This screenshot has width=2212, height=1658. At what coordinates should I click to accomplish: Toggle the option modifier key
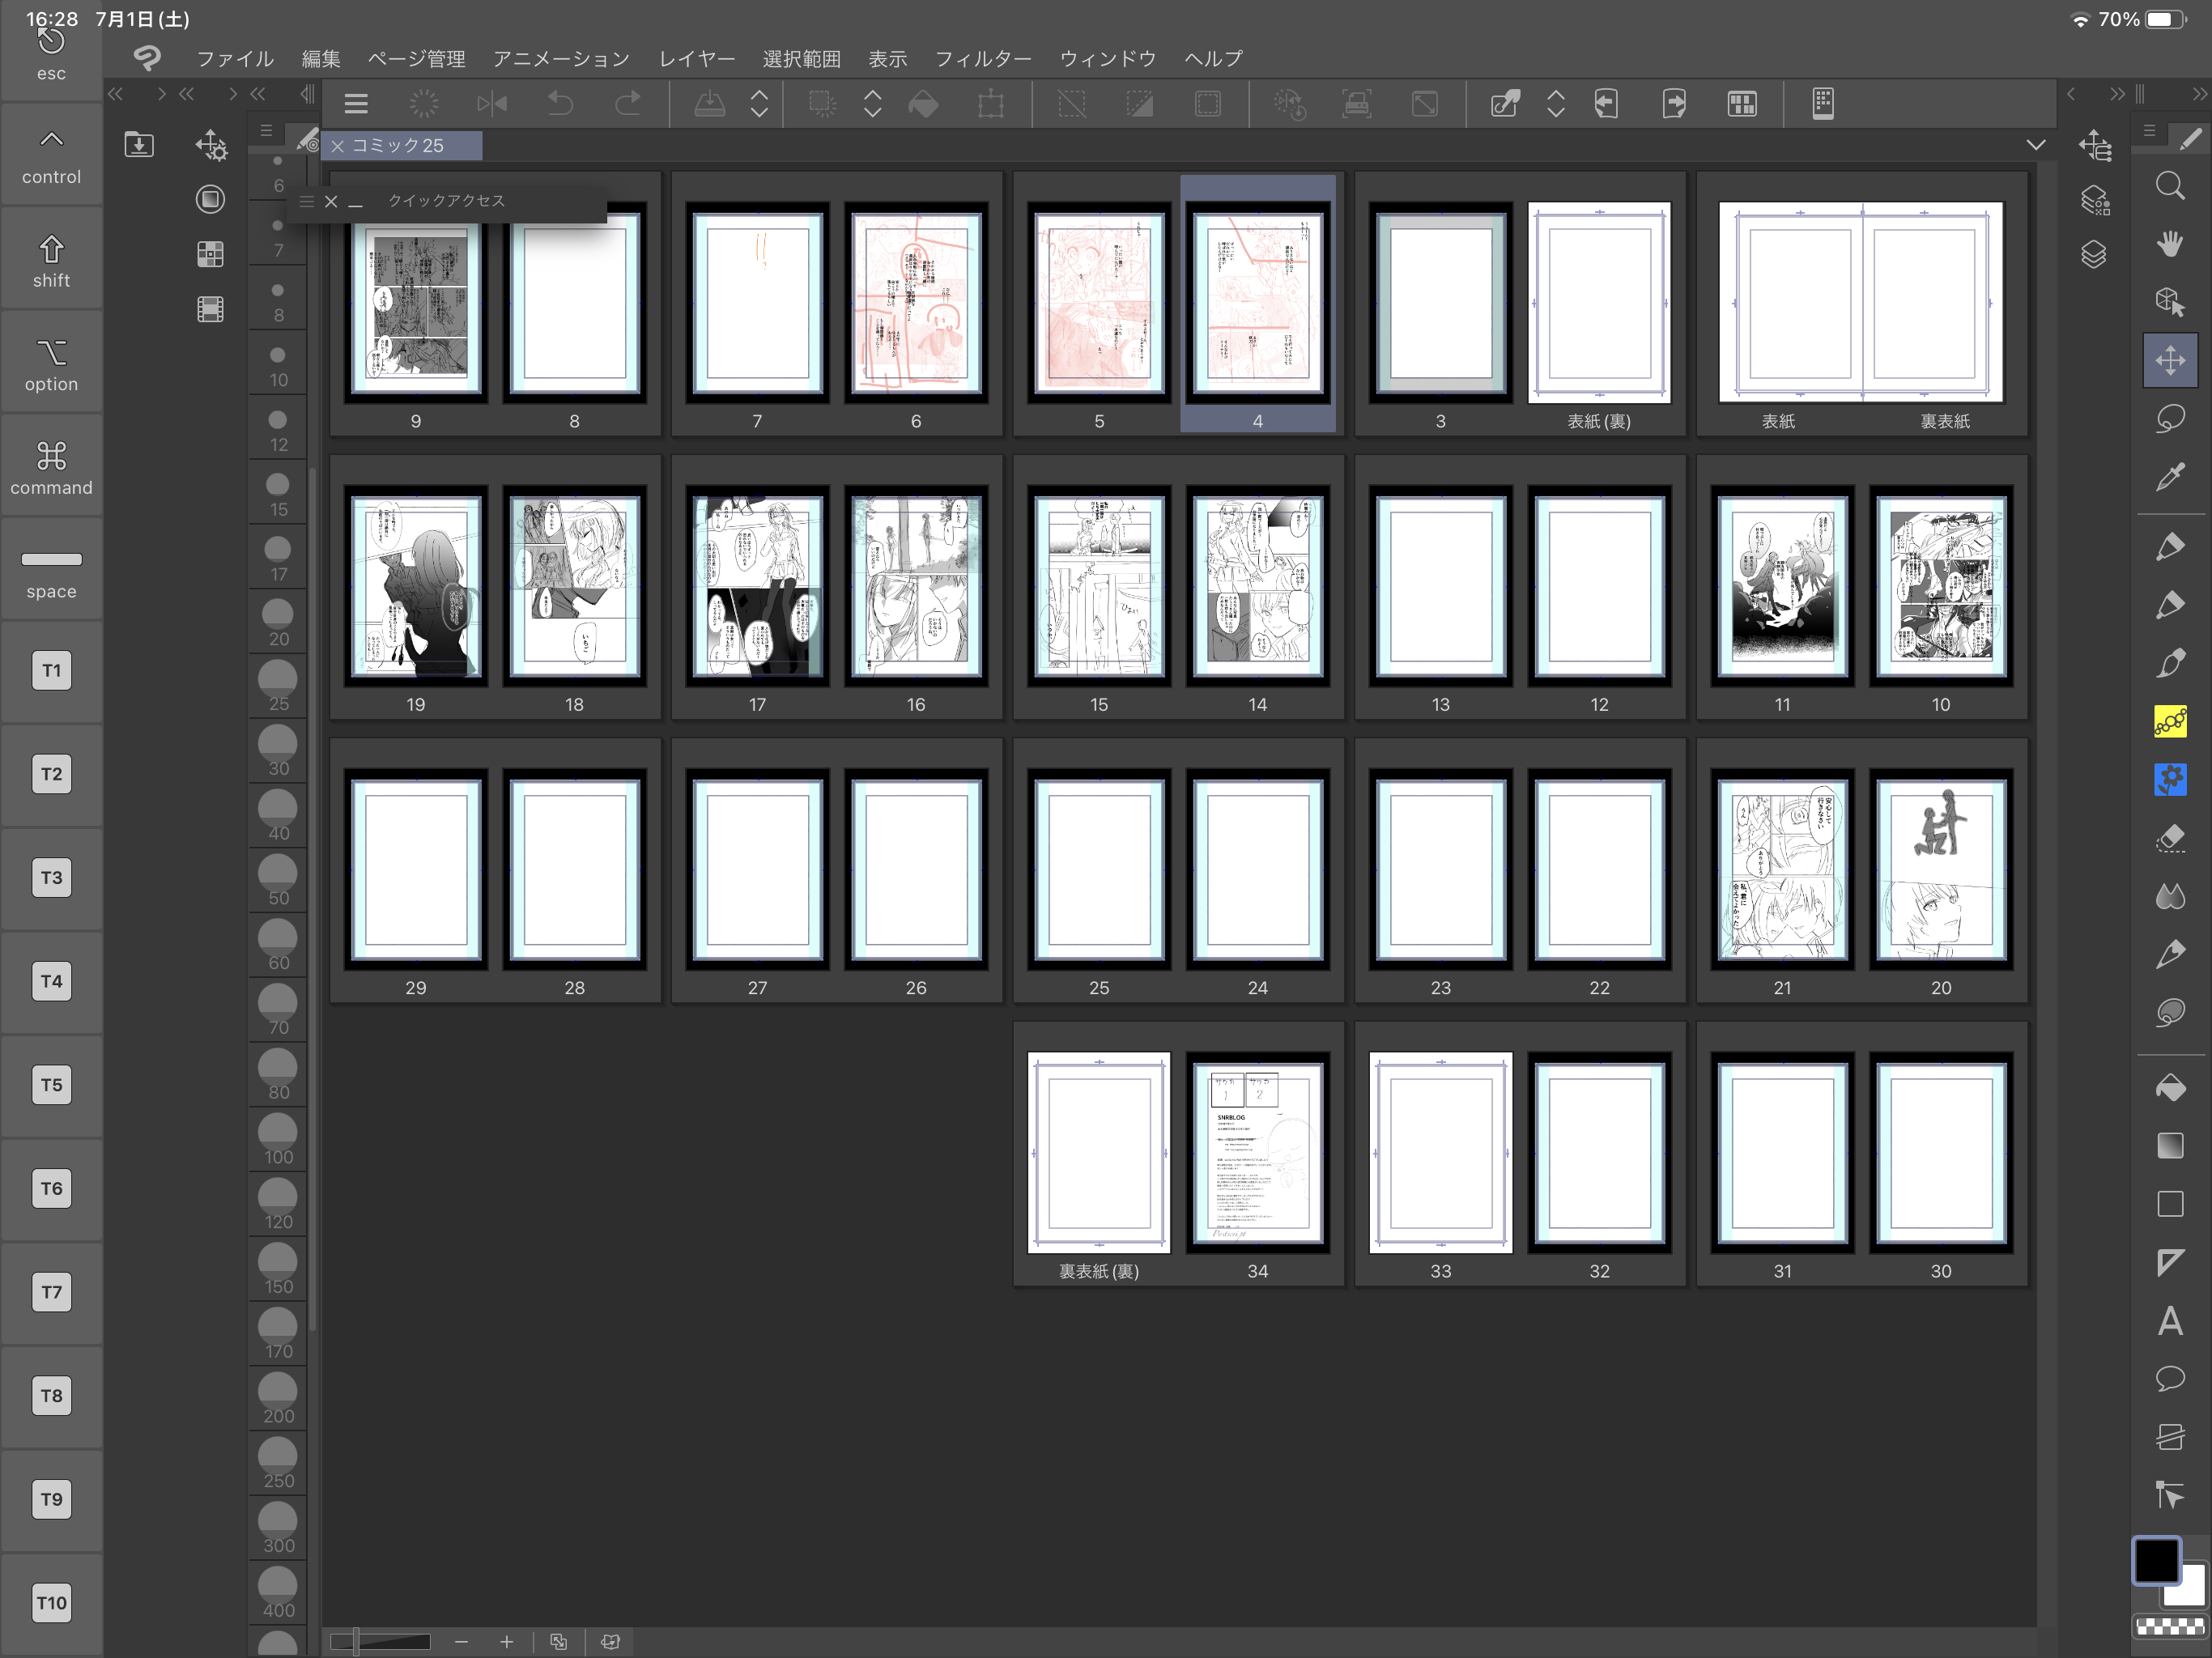[x=51, y=364]
